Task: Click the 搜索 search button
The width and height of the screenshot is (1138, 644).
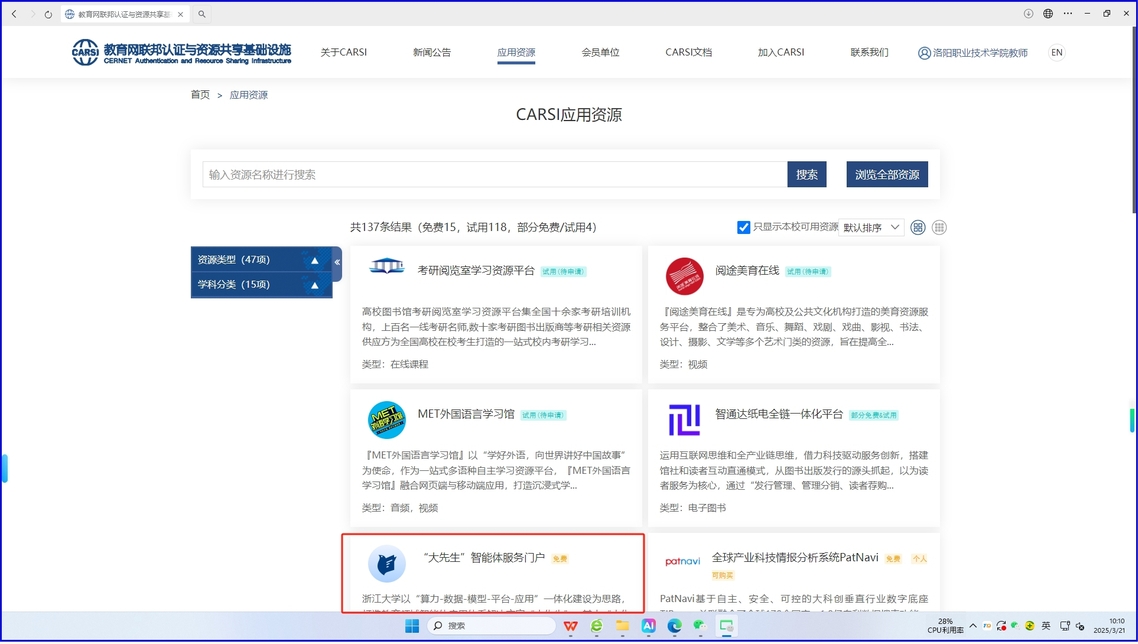Action: point(806,174)
